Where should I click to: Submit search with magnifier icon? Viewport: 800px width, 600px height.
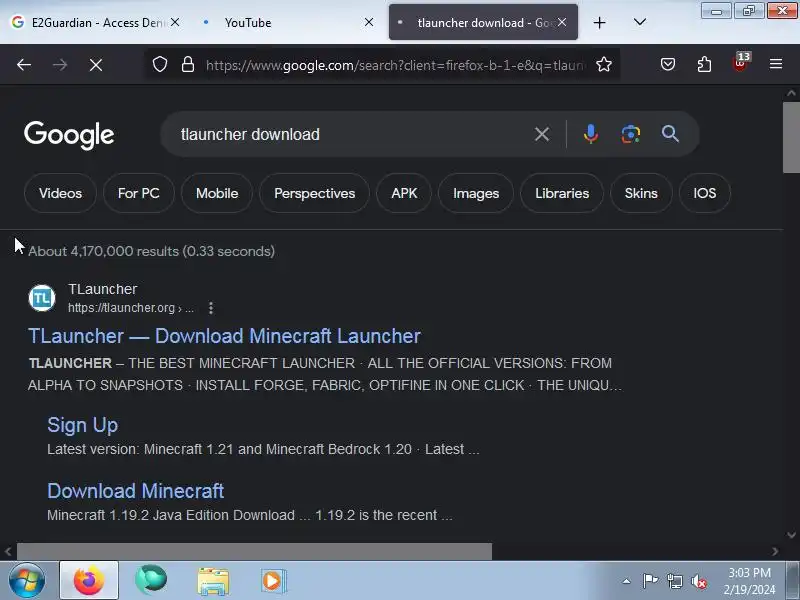pos(670,134)
